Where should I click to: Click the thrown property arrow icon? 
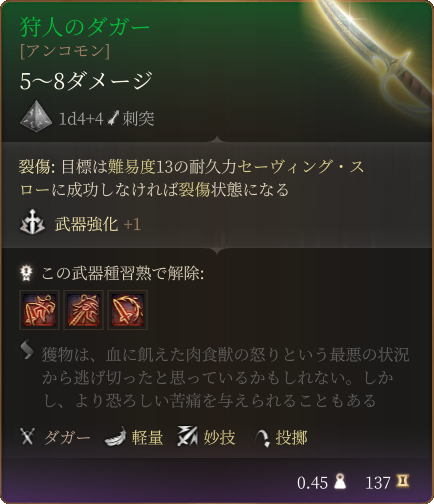point(263,437)
